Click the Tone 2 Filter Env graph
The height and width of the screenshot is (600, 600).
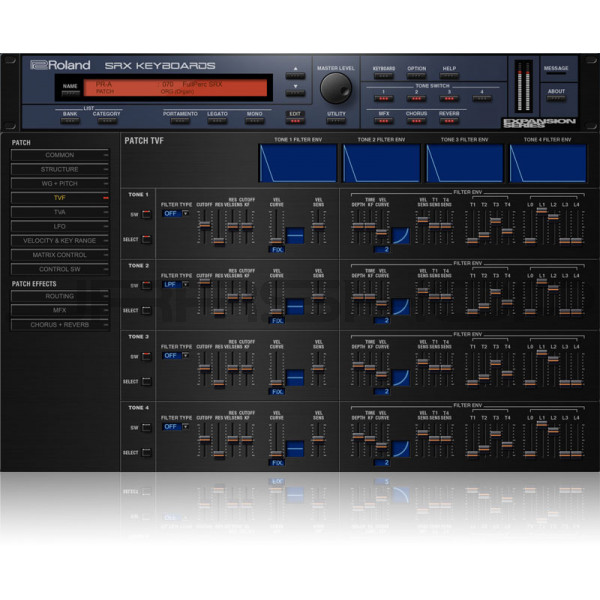(x=381, y=163)
